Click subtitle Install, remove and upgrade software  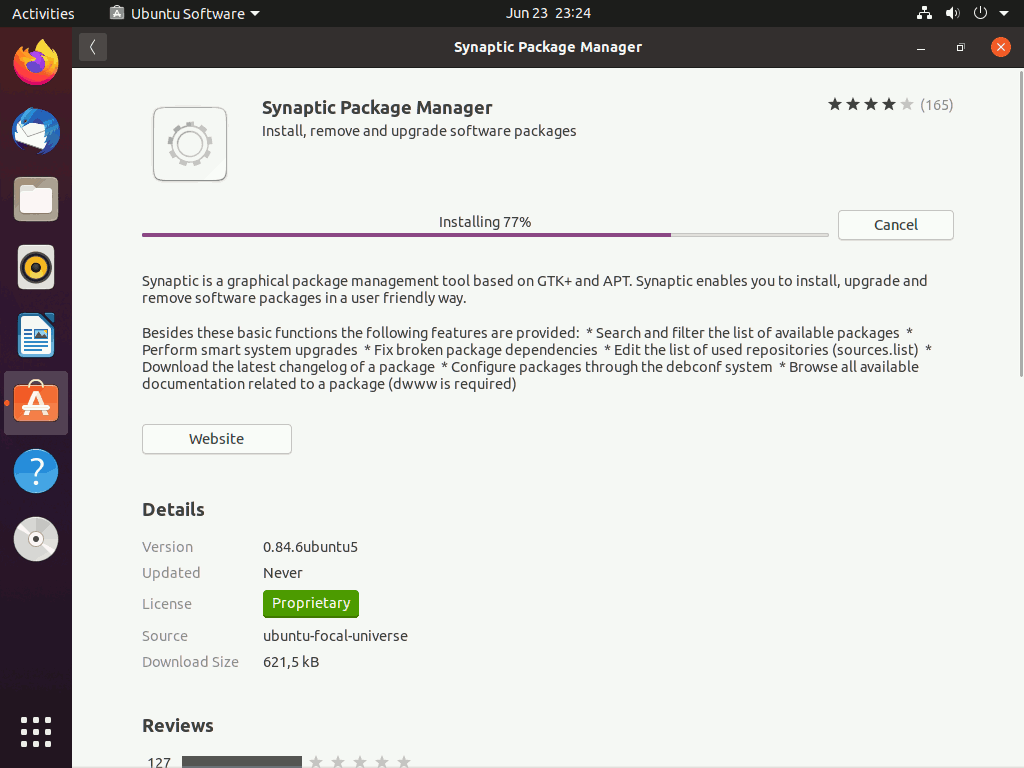(x=419, y=131)
